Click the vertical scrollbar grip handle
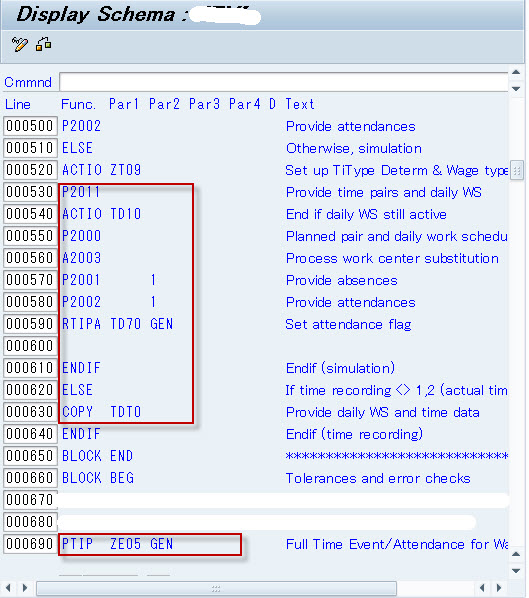Viewport: 529px width, 598px height. [x=517, y=170]
